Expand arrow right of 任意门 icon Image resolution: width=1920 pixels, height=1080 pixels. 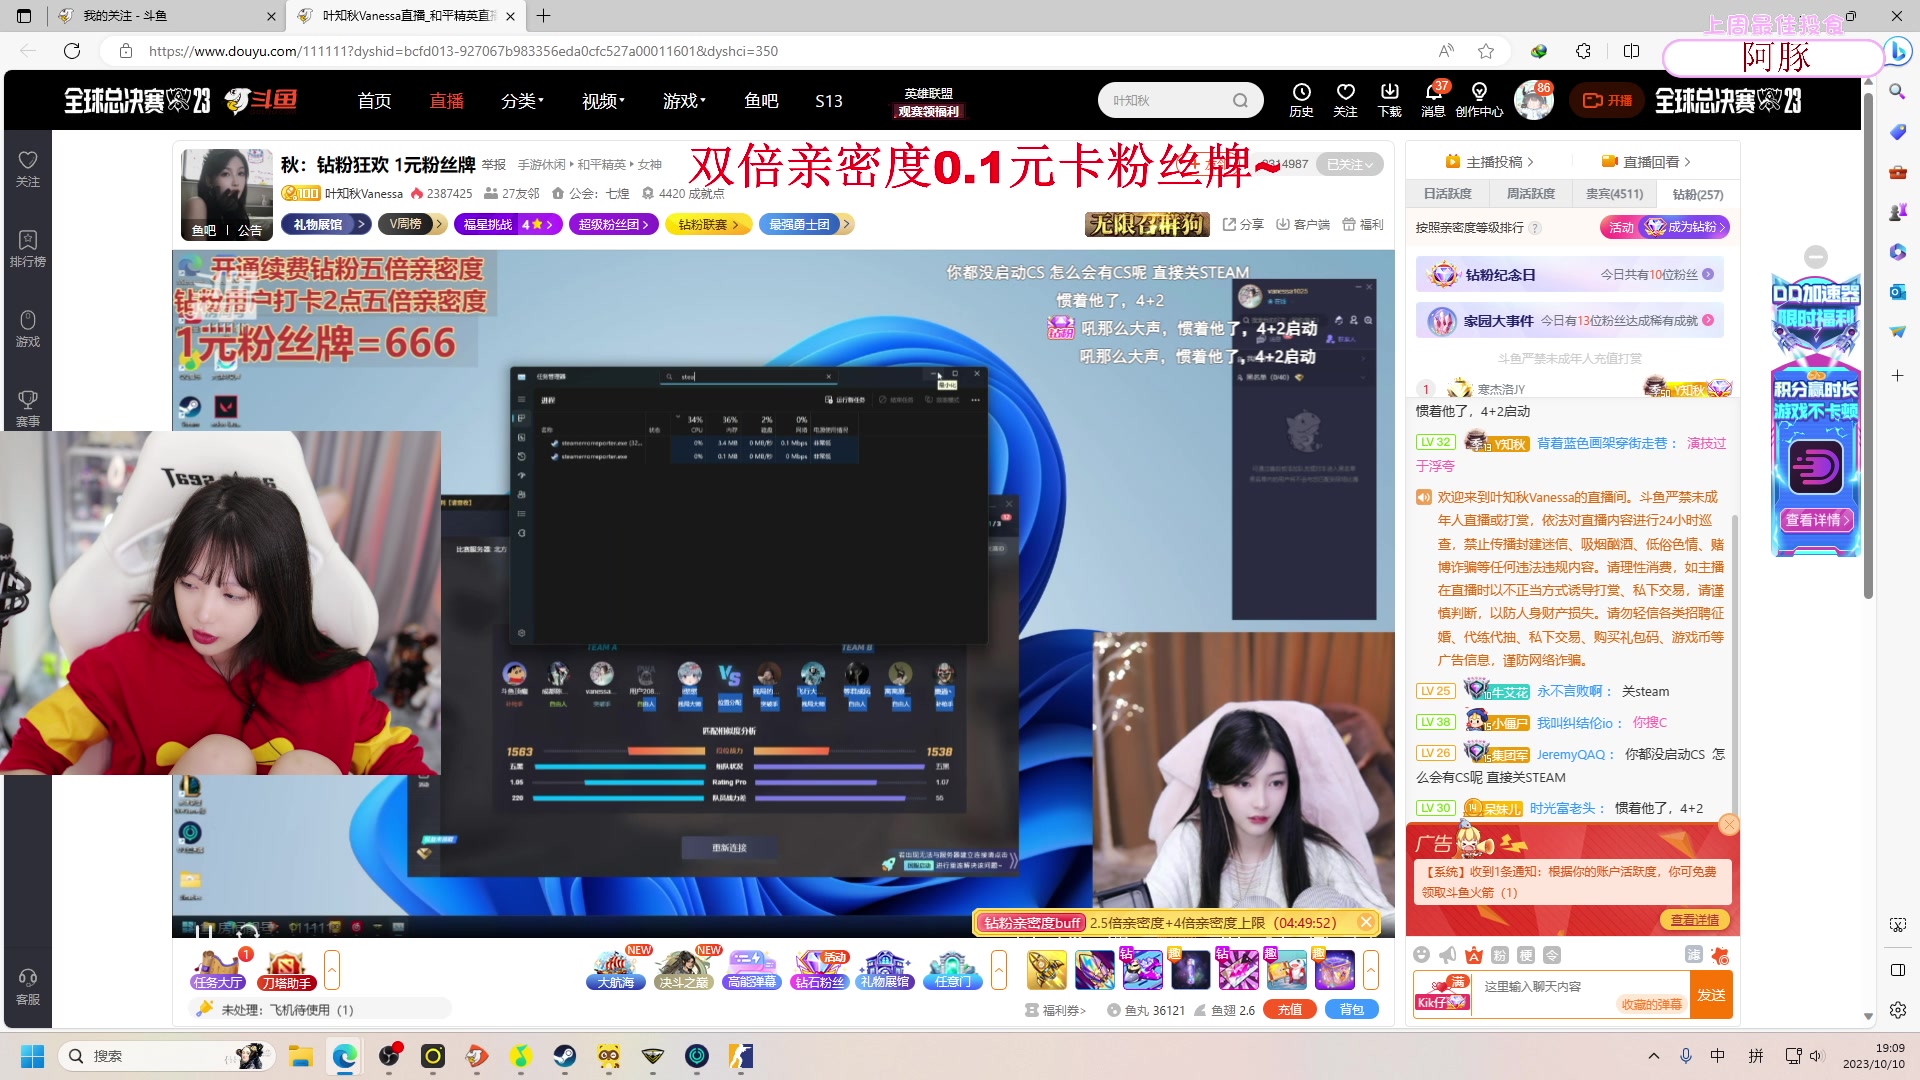(998, 970)
